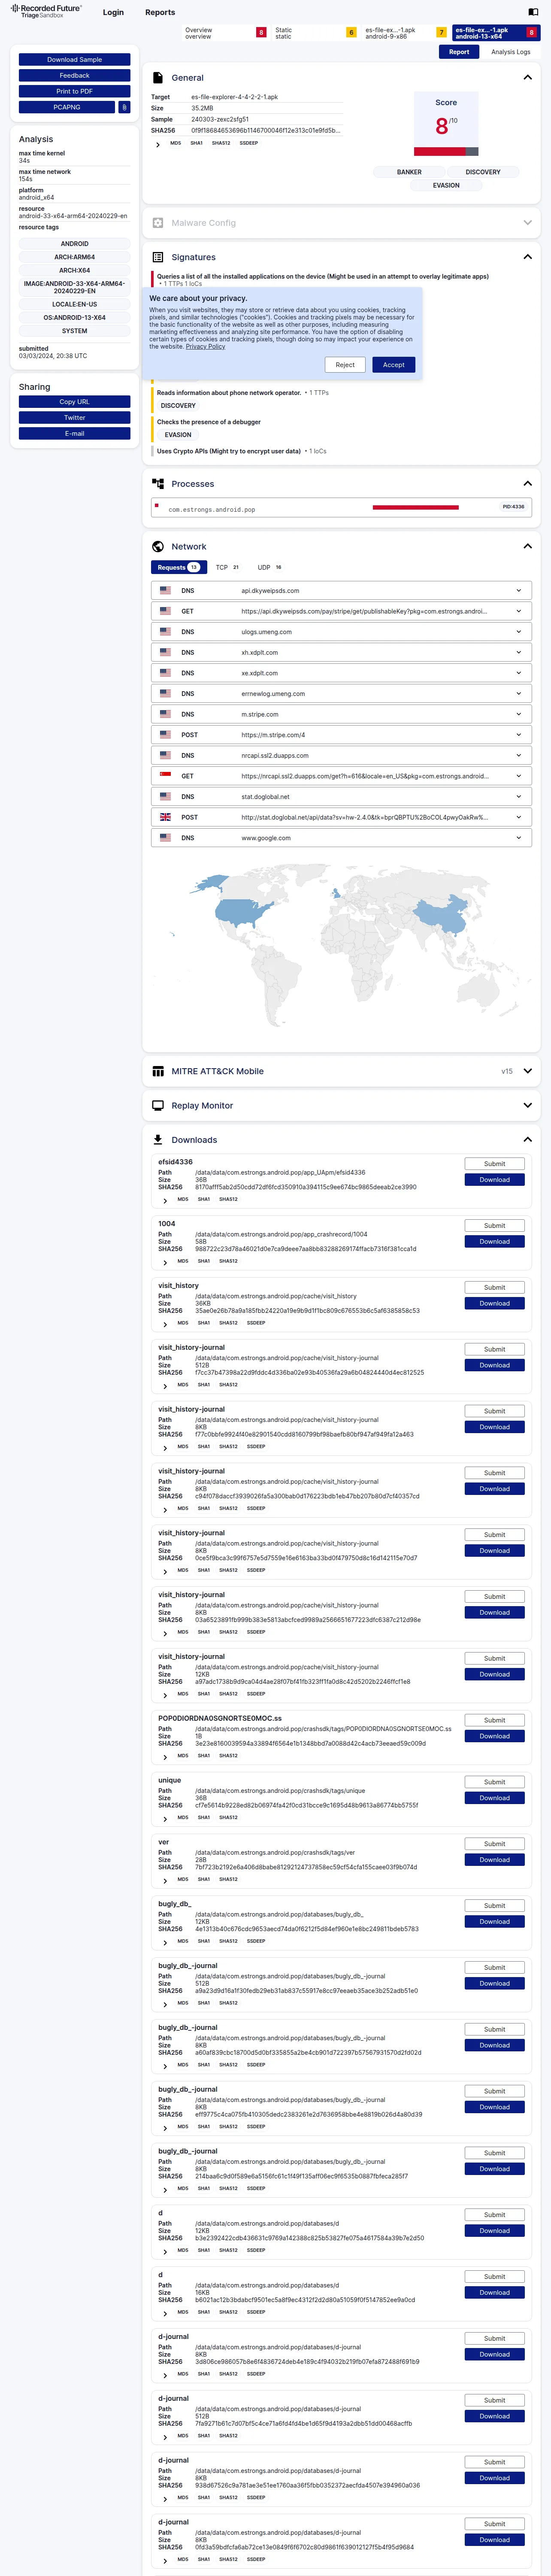Select the TCP network tab
This screenshot has height=2576, width=551.
click(x=227, y=567)
